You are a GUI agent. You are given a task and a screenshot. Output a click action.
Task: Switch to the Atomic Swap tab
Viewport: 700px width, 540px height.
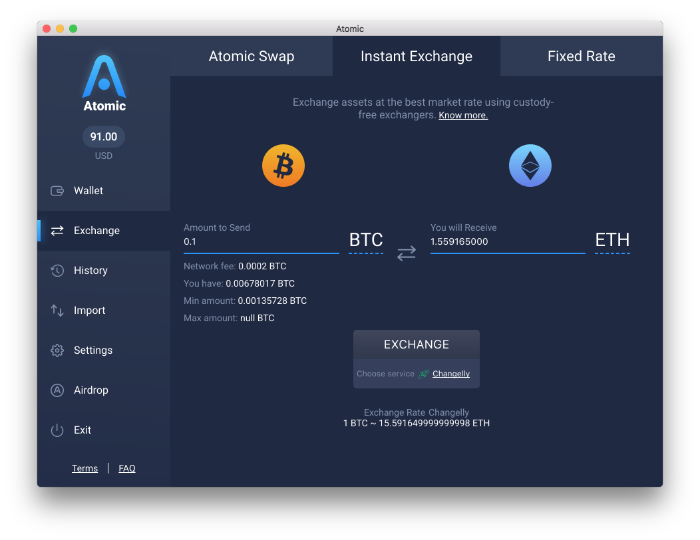tap(251, 56)
